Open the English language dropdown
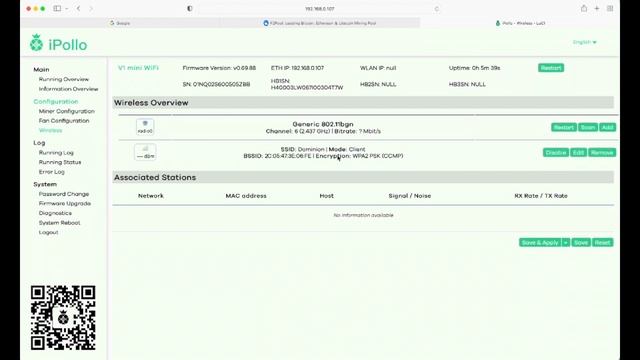The image size is (640, 360). pyautogui.click(x=584, y=42)
